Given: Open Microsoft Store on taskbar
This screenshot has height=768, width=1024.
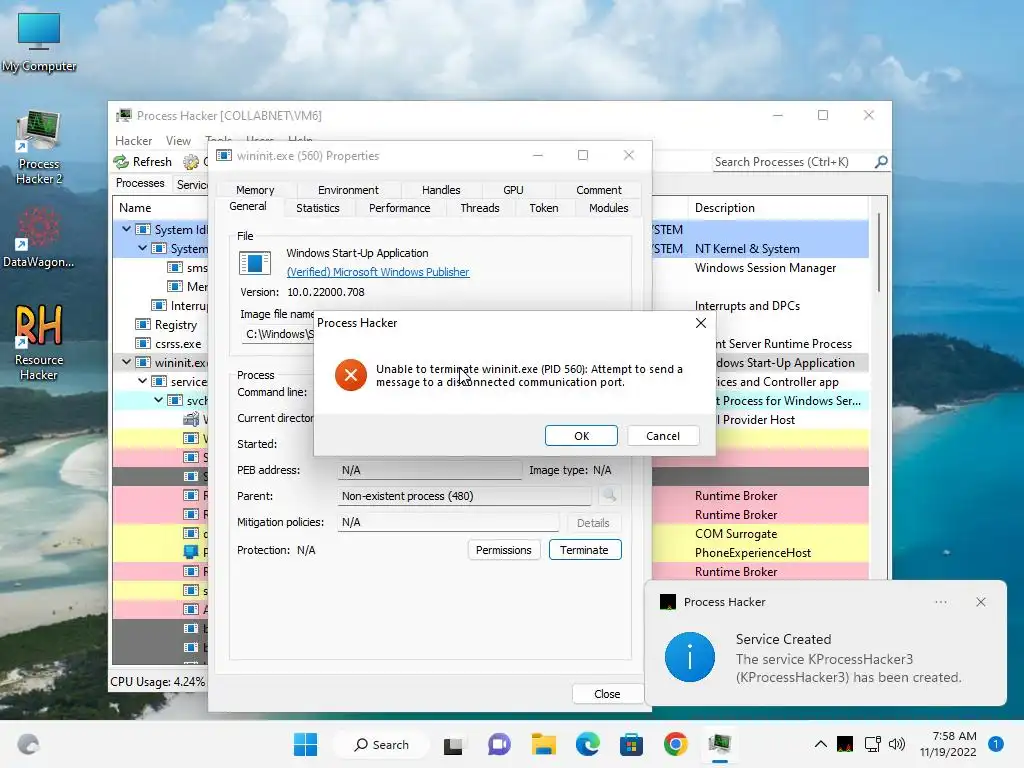Looking at the screenshot, I should tap(632, 744).
